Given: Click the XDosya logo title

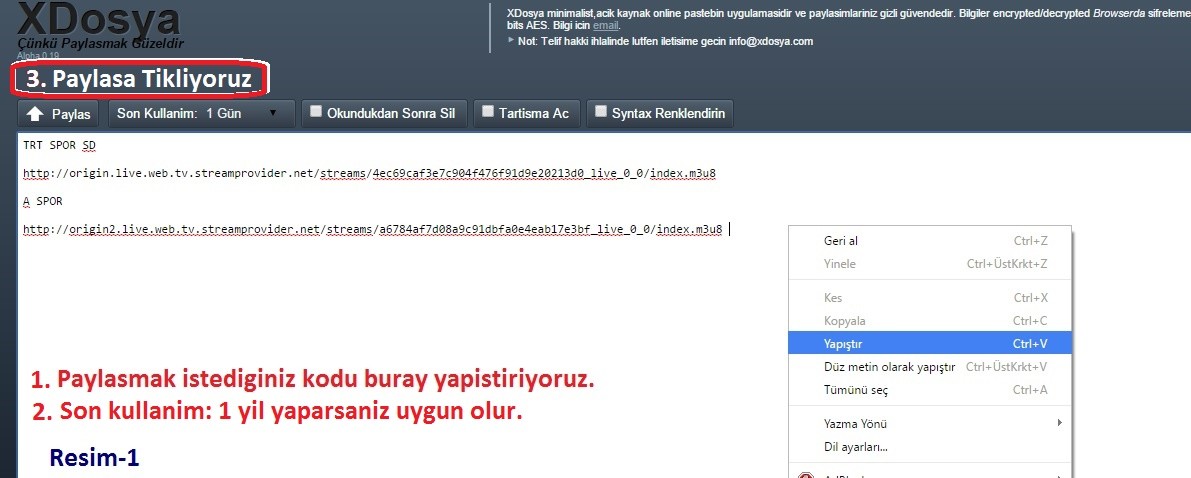Looking at the screenshot, I should [x=98, y=20].
